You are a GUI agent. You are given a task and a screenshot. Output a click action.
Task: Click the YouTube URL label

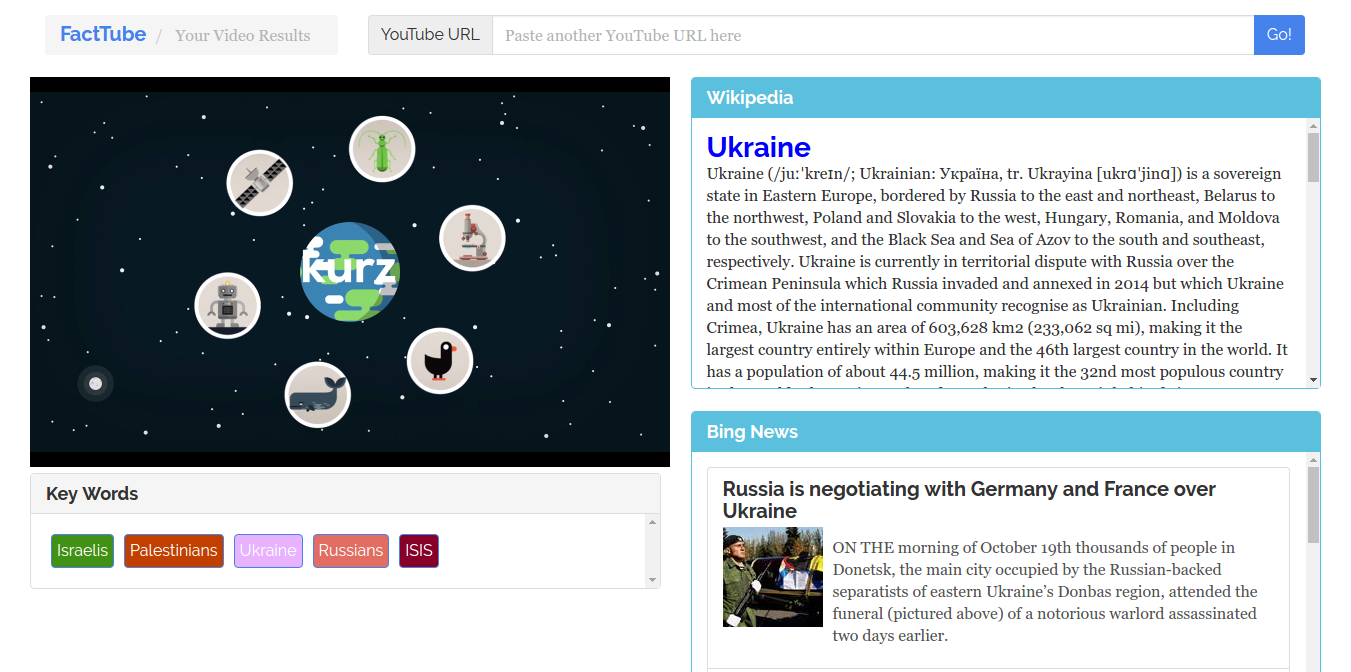tap(430, 35)
